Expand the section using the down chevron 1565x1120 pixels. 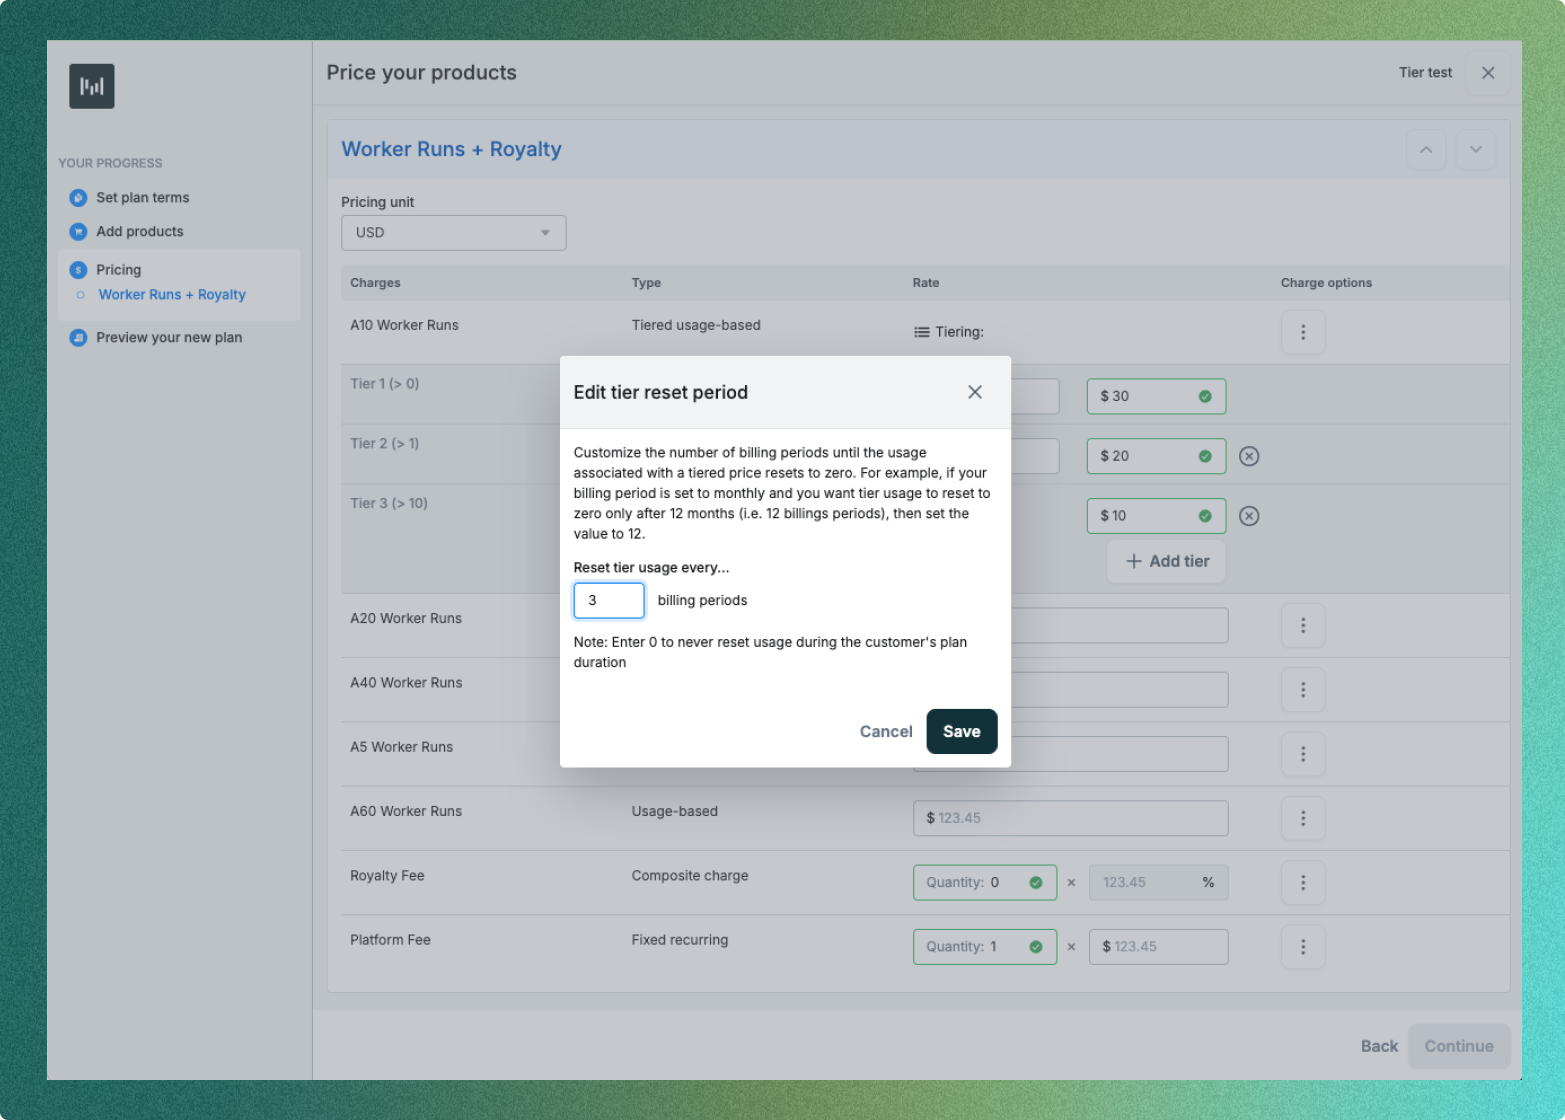(x=1476, y=149)
